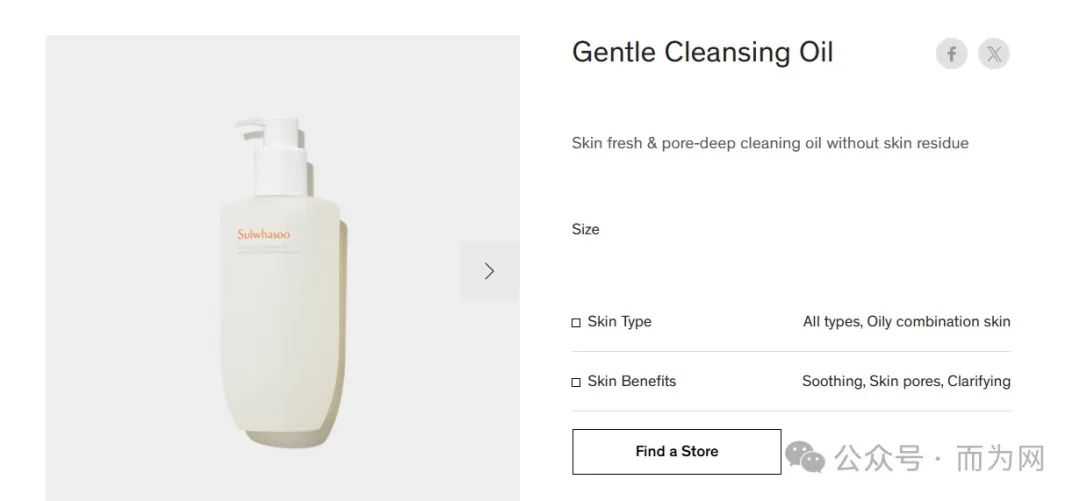1080x501 pixels.
Task: Toggle the Skin Benefits square marker
Action: 576,382
